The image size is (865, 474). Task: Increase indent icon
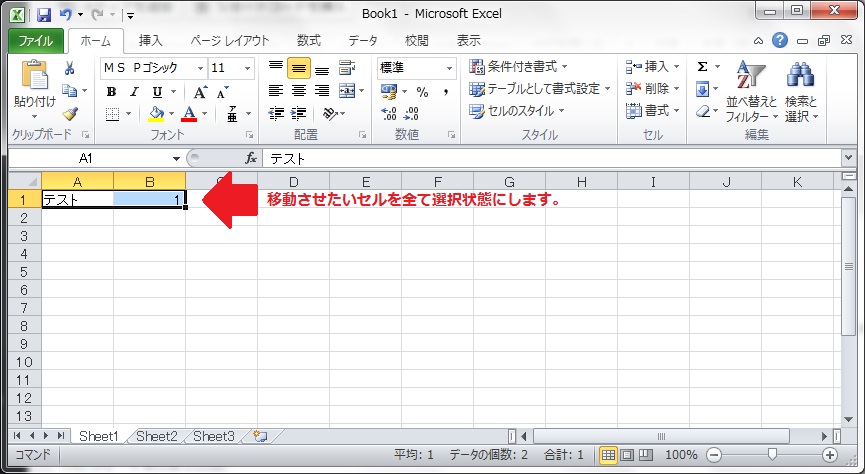pos(298,114)
